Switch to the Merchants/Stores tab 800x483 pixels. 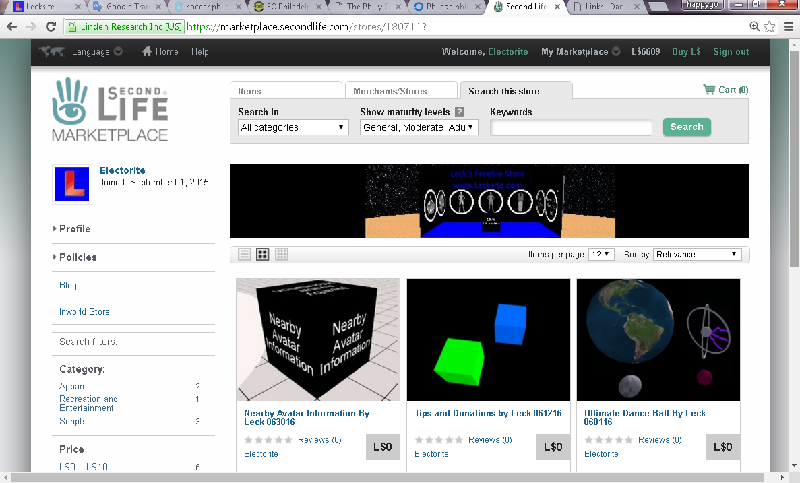402,91
